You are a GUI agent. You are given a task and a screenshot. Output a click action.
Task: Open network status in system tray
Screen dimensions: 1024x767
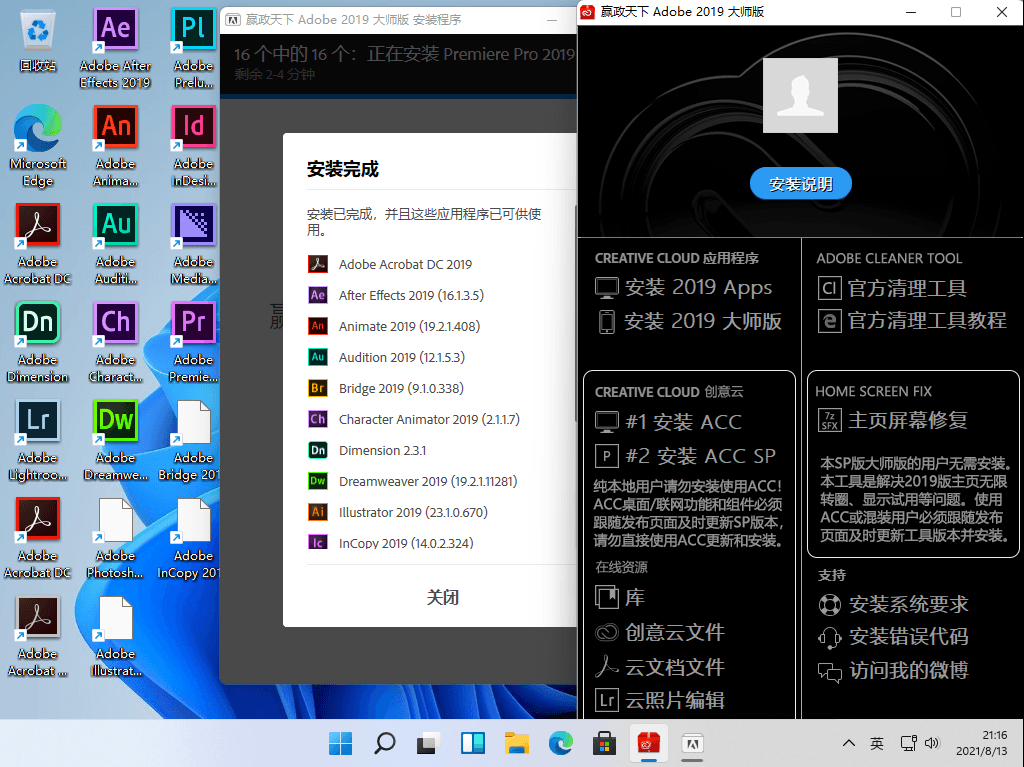(x=908, y=743)
